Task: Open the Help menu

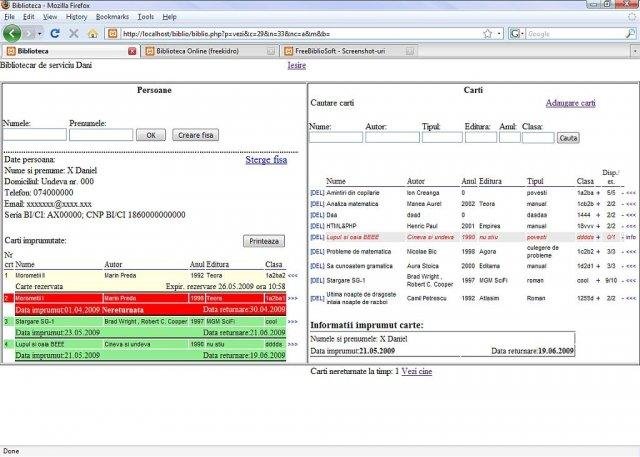Action: coord(169,17)
